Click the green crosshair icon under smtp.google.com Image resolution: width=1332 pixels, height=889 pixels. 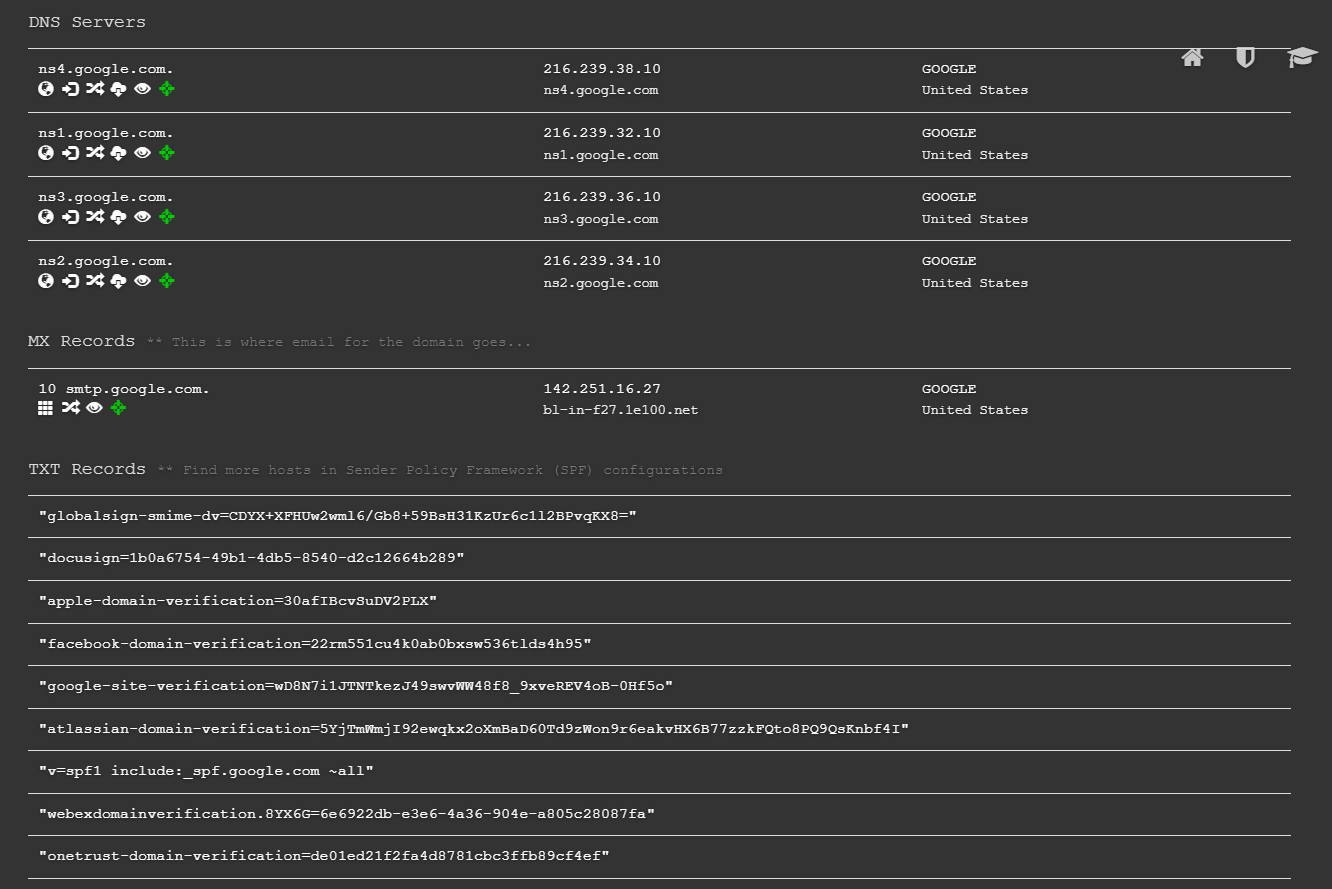click(x=118, y=408)
